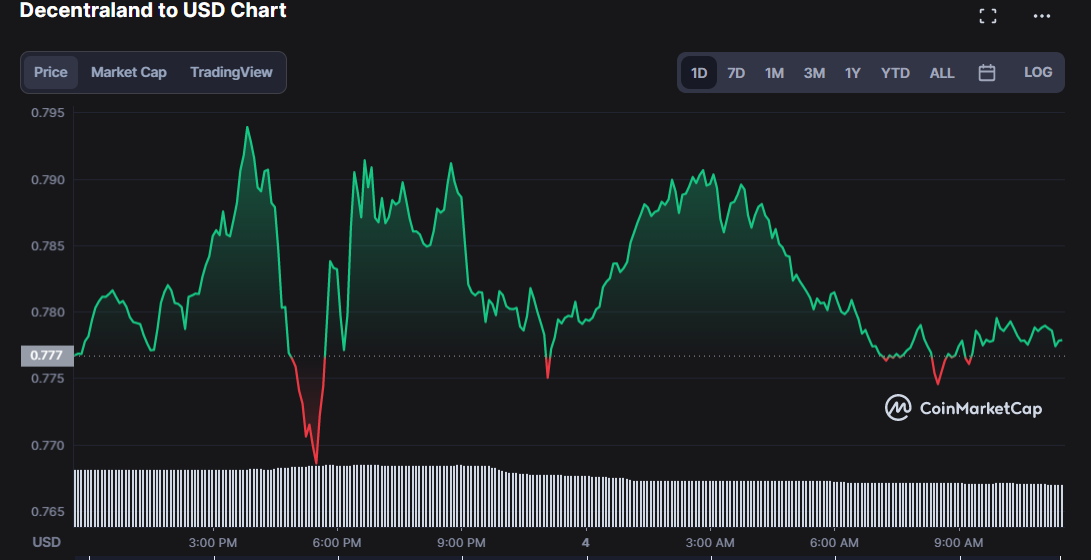Open fullscreen chart view
The image size is (1091, 560).
pyautogui.click(x=987, y=16)
